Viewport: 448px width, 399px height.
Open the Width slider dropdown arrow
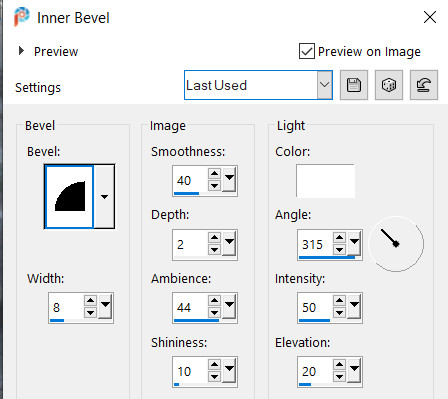tap(106, 306)
